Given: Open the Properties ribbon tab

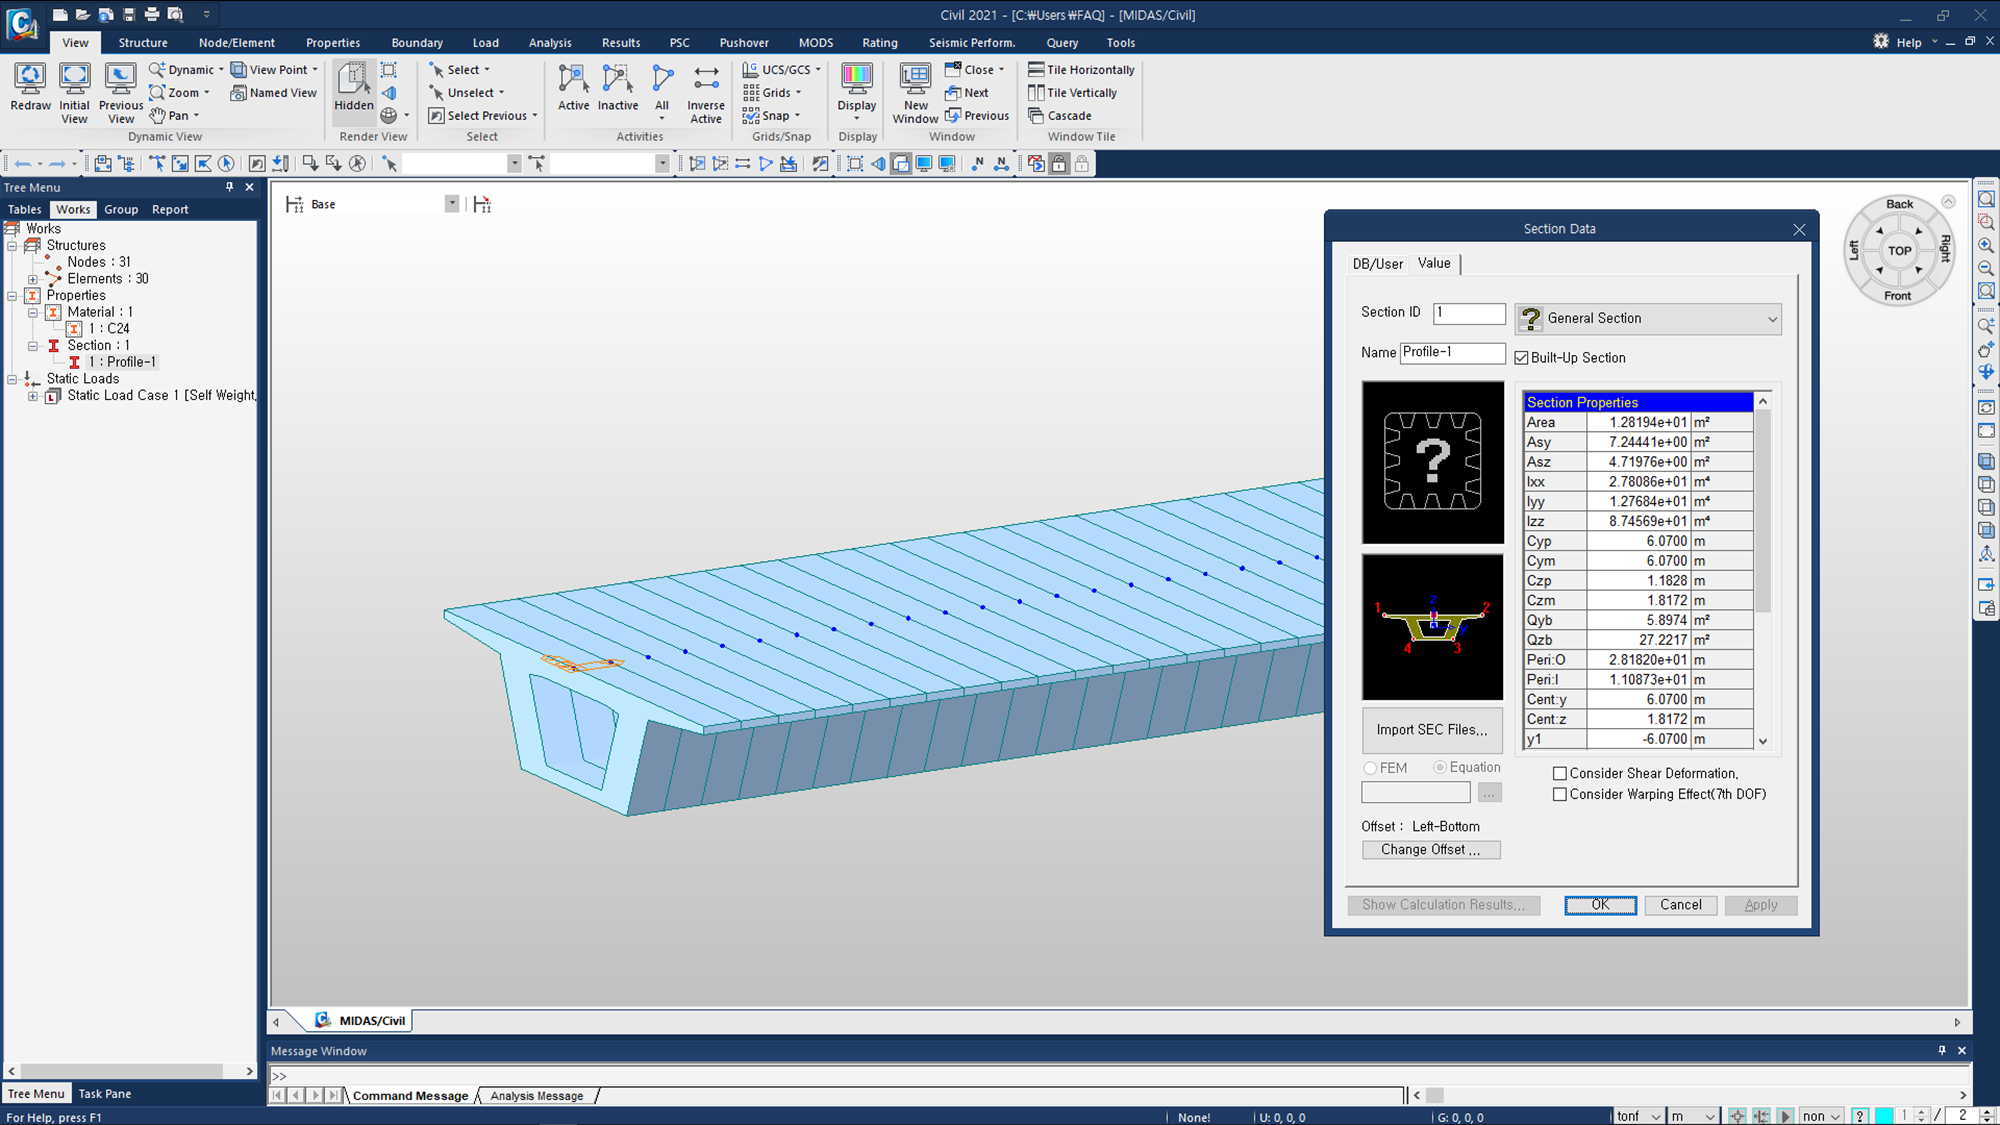Looking at the screenshot, I should (x=333, y=43).
